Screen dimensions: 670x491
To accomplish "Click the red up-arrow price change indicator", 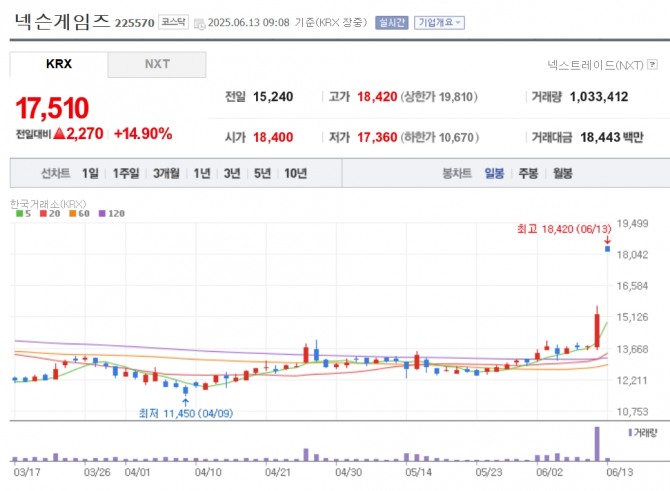I will tap(60, 134).
